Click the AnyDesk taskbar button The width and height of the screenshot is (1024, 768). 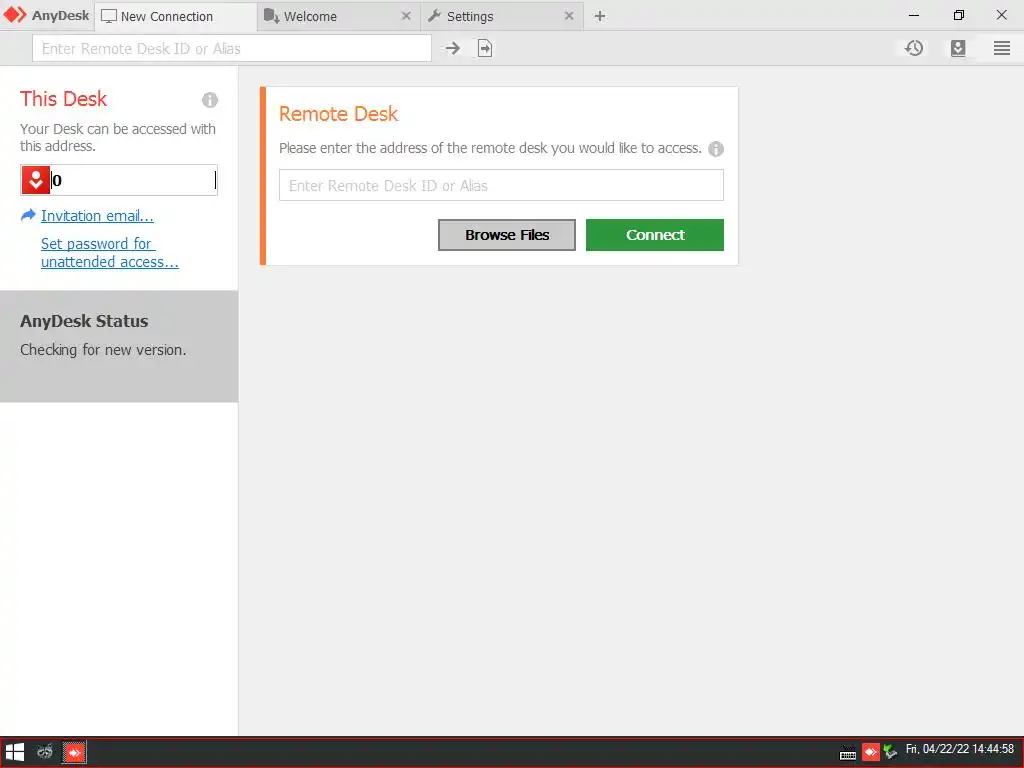coord(74,752)
